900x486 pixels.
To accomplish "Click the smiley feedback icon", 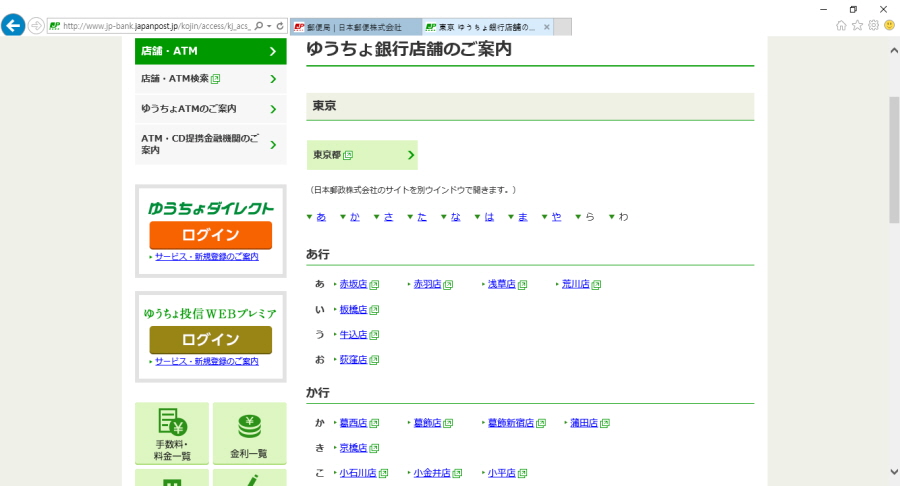I will [x=889, y=25].
